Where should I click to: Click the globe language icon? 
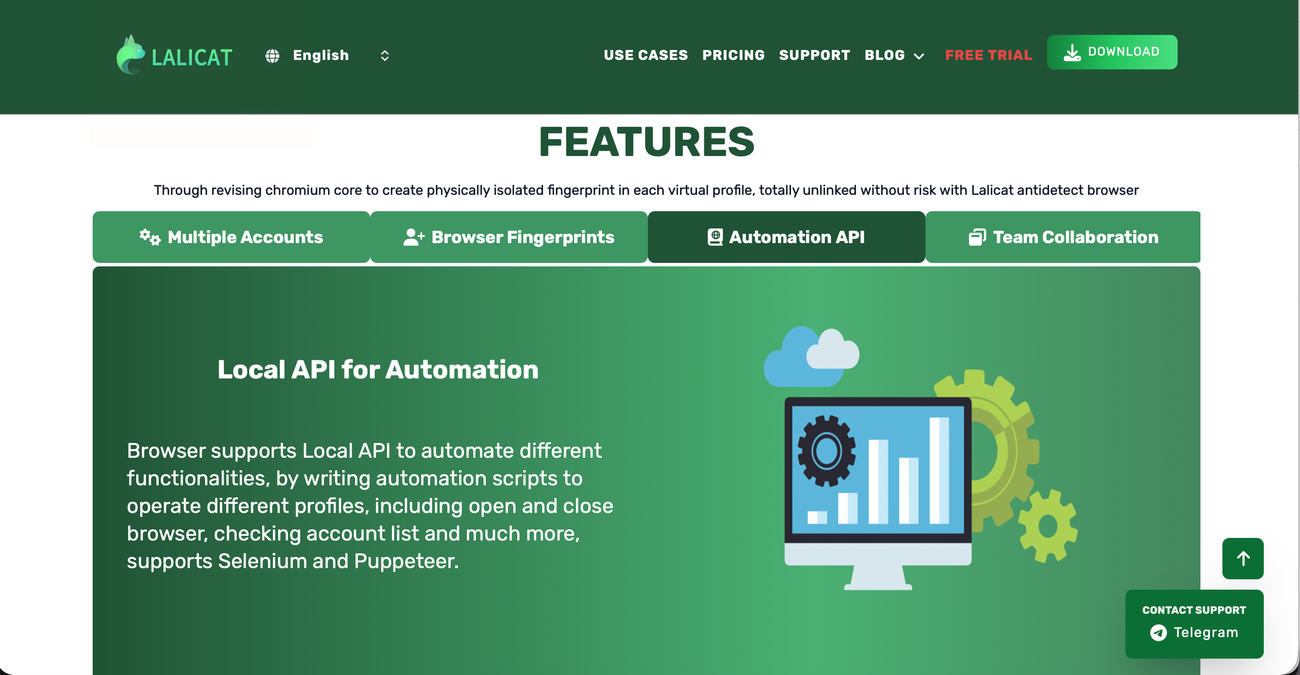click(272, 56)
